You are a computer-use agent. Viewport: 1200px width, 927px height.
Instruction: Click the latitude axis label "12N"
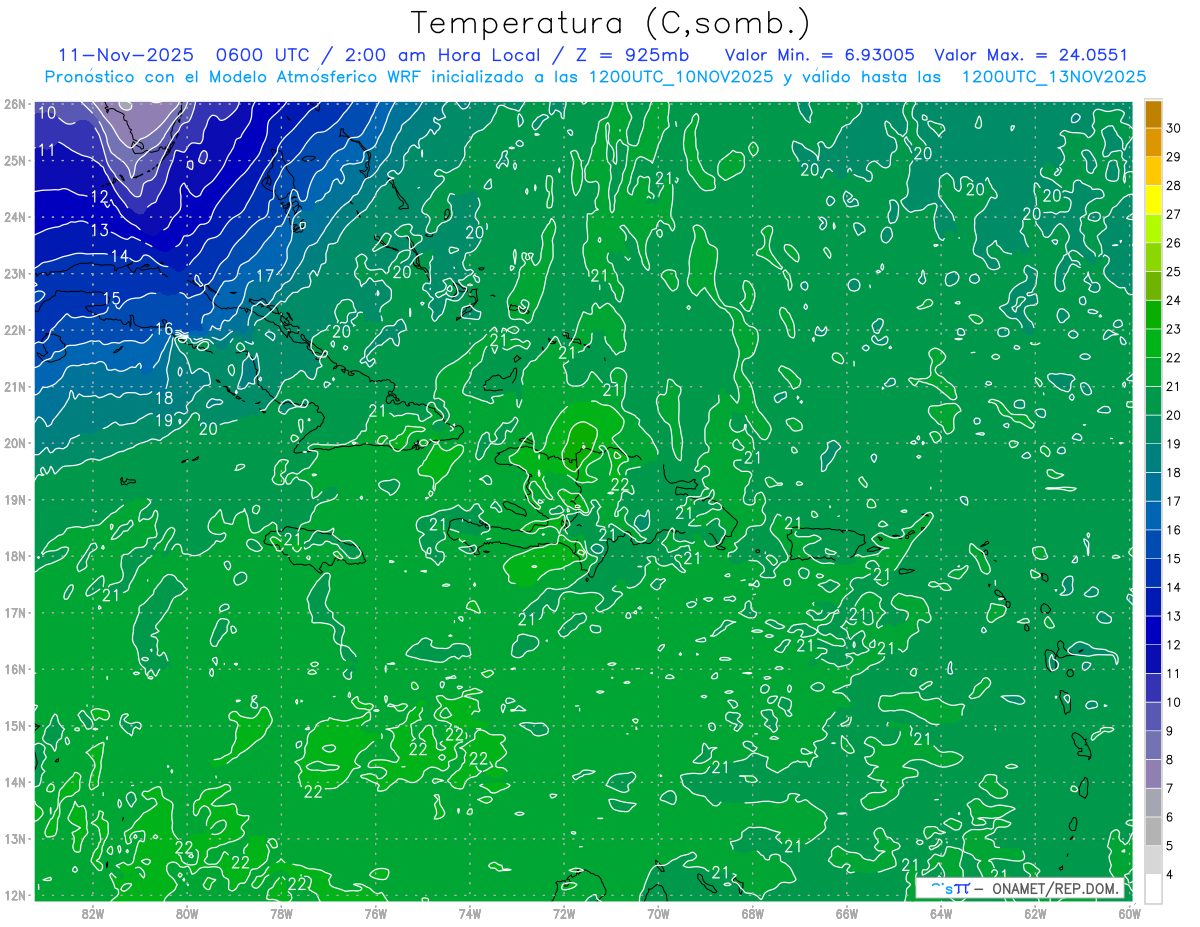pyautogui.click(x=15, y=895)
